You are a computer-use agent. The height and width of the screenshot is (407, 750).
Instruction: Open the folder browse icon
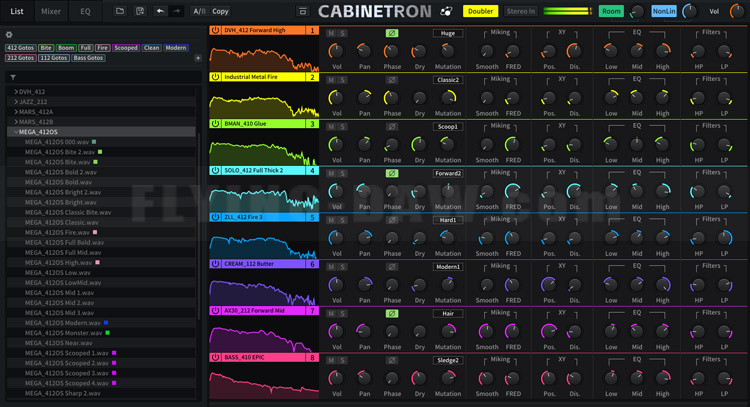[120, 11]
